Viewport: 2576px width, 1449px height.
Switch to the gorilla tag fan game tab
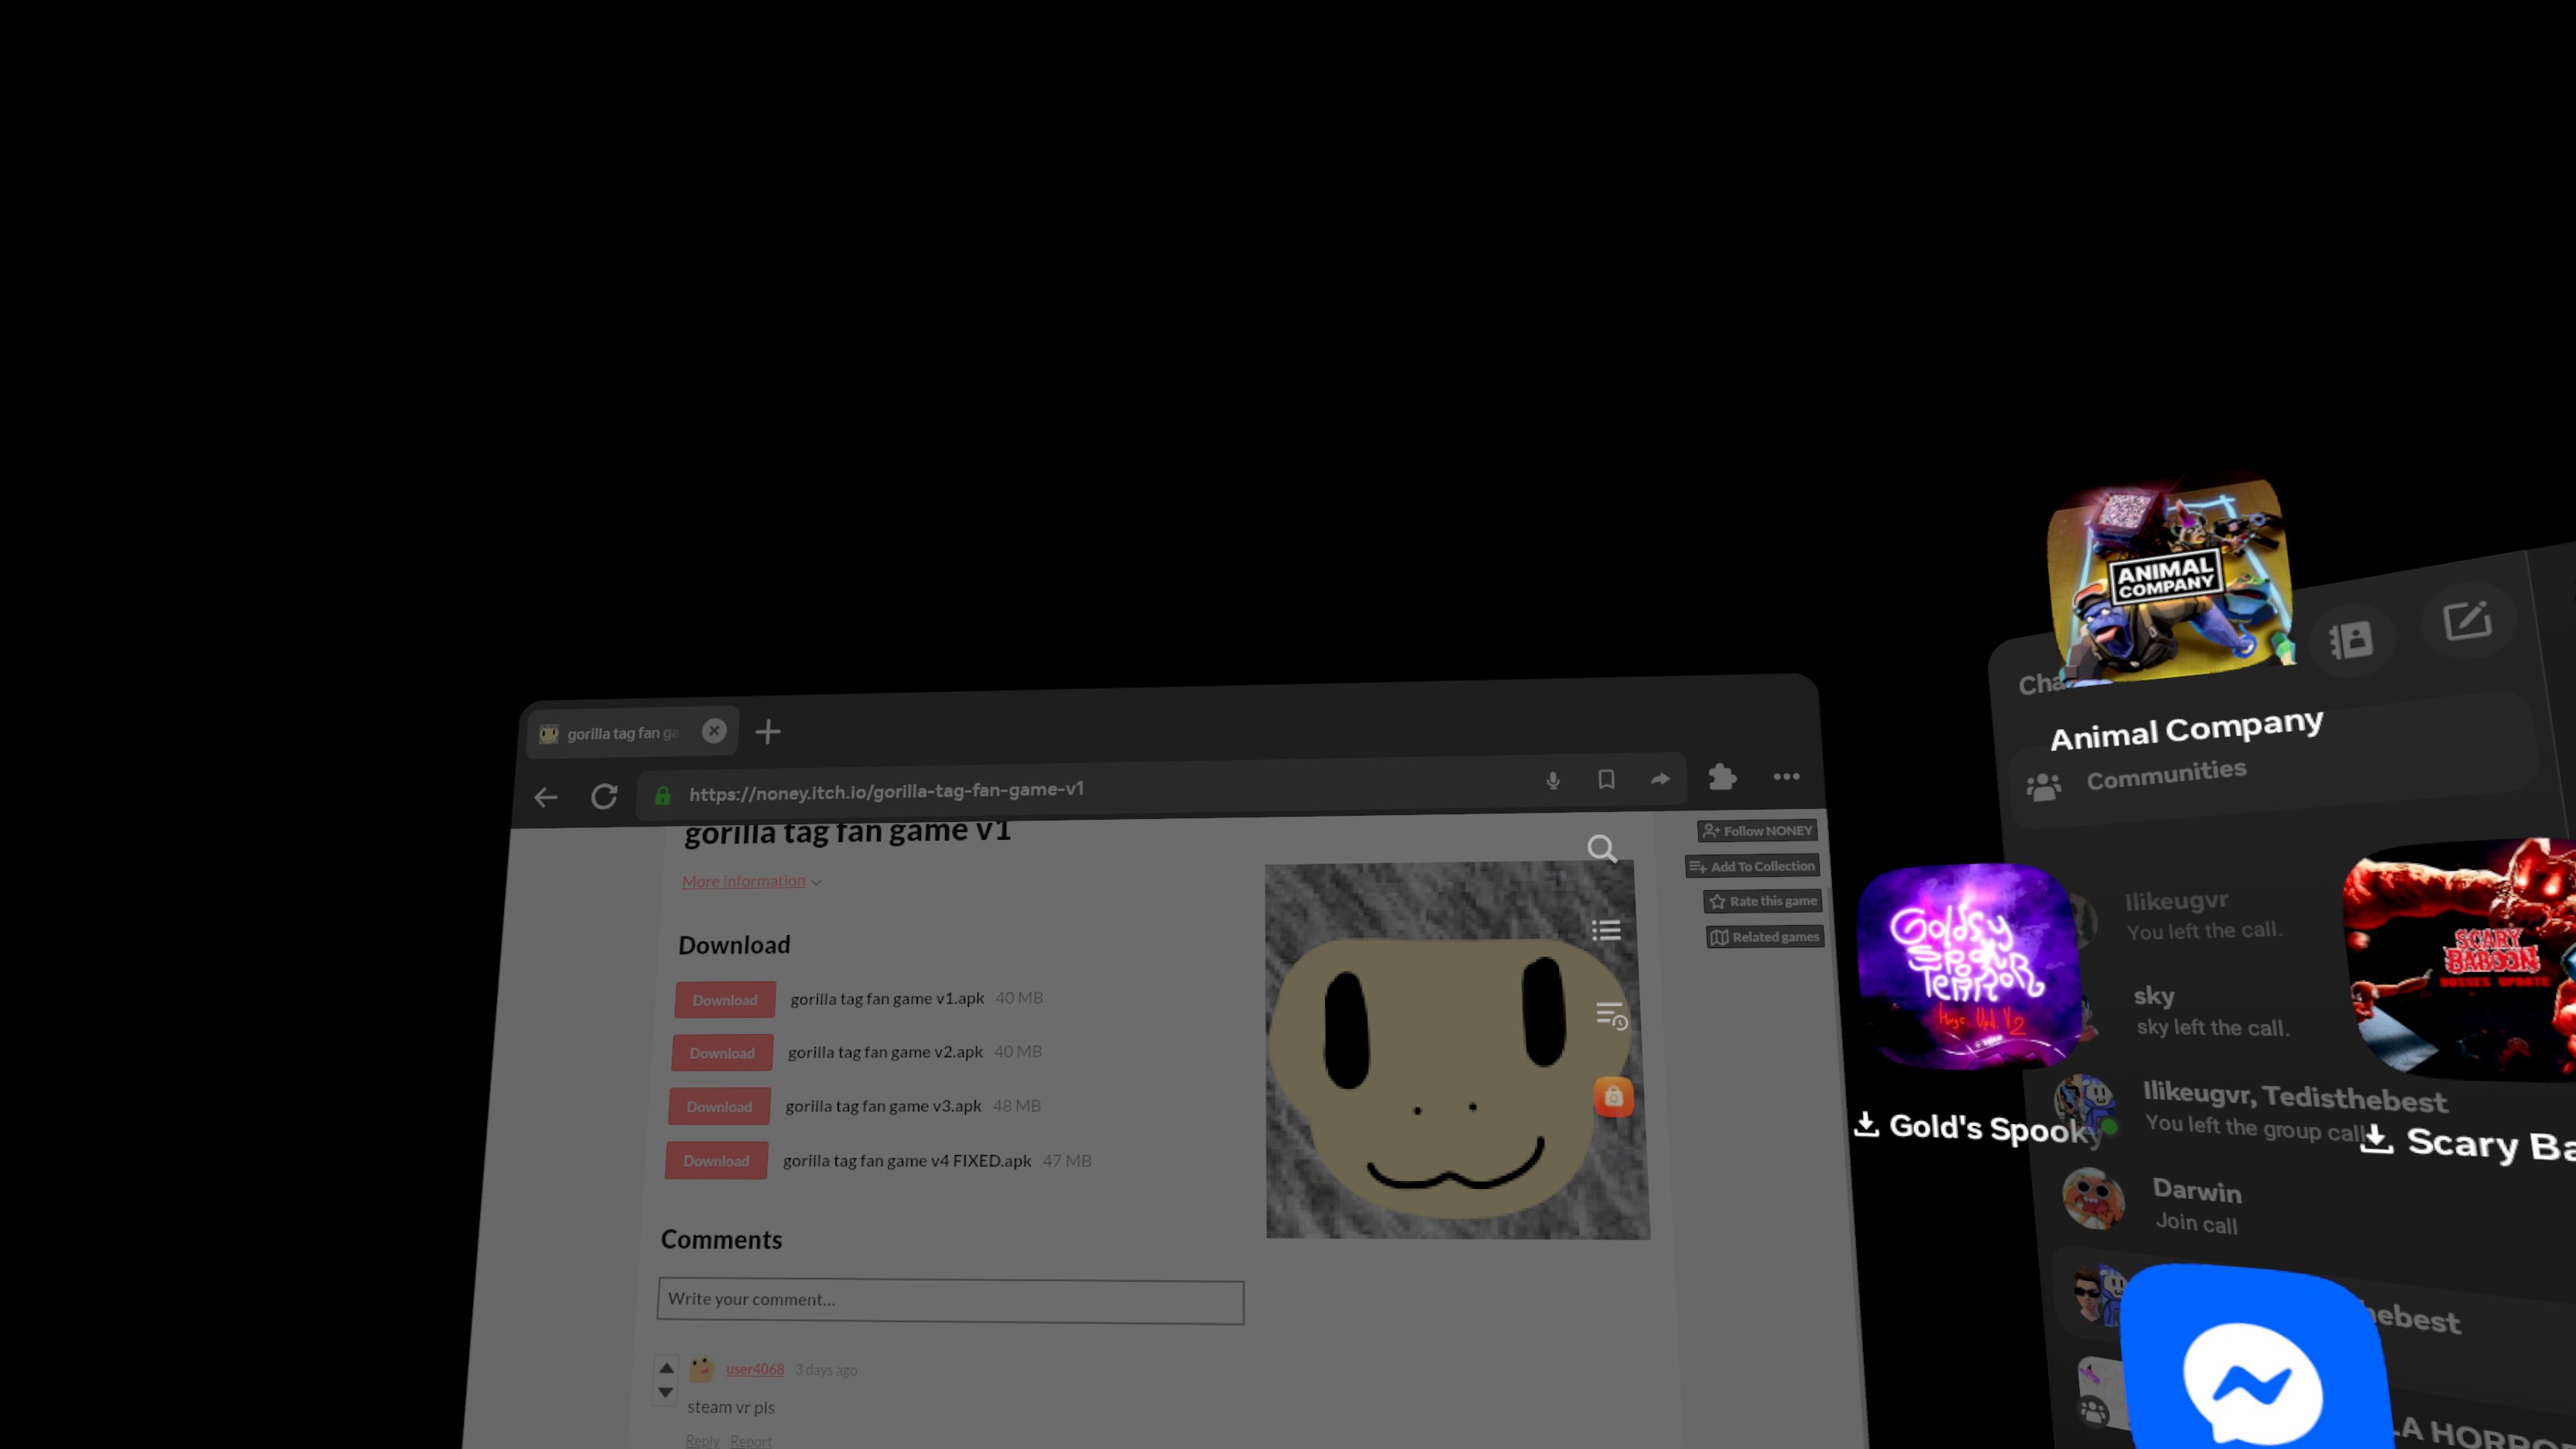tap(632, 732)
